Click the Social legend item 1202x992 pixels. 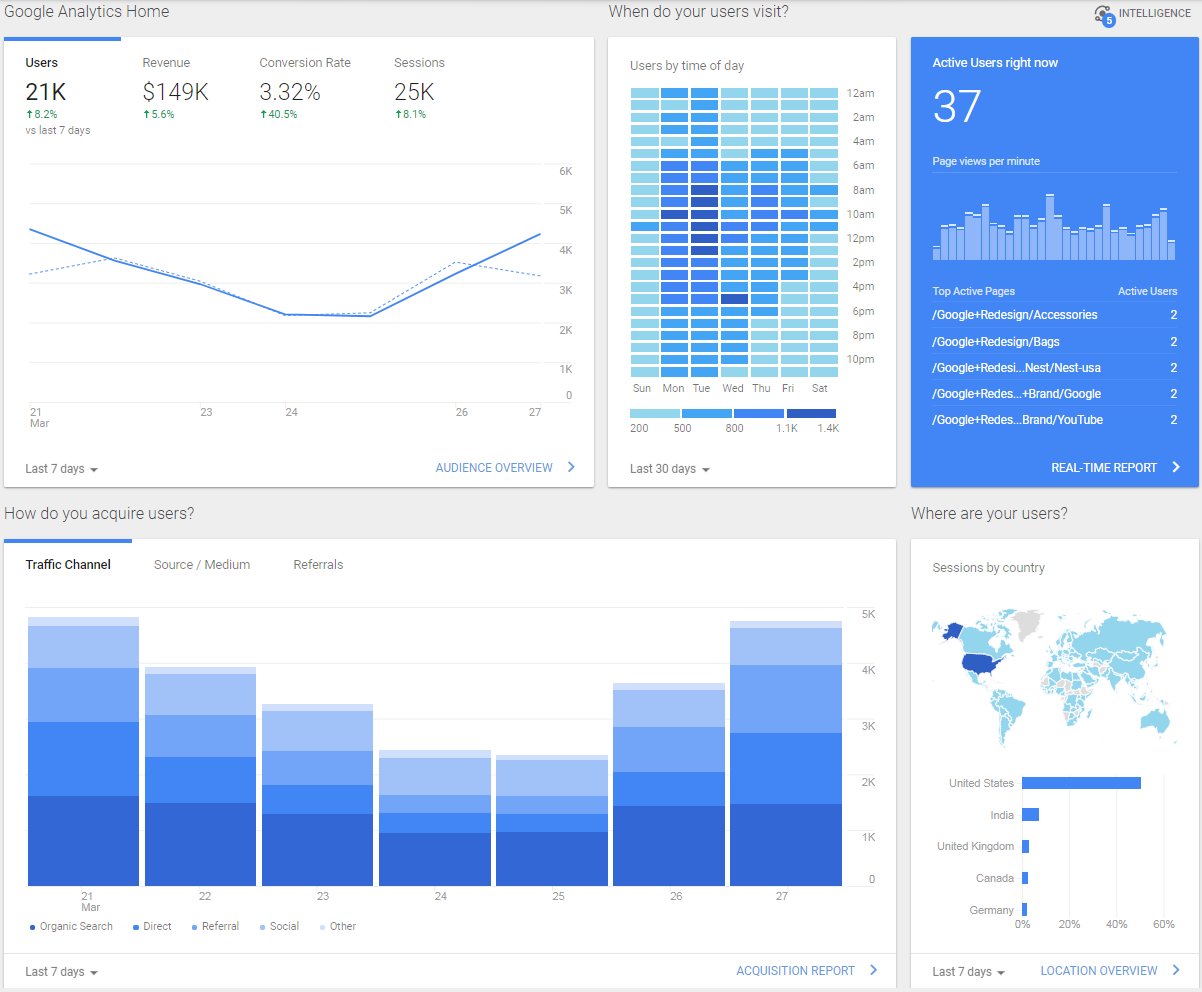tap(279, 927)
